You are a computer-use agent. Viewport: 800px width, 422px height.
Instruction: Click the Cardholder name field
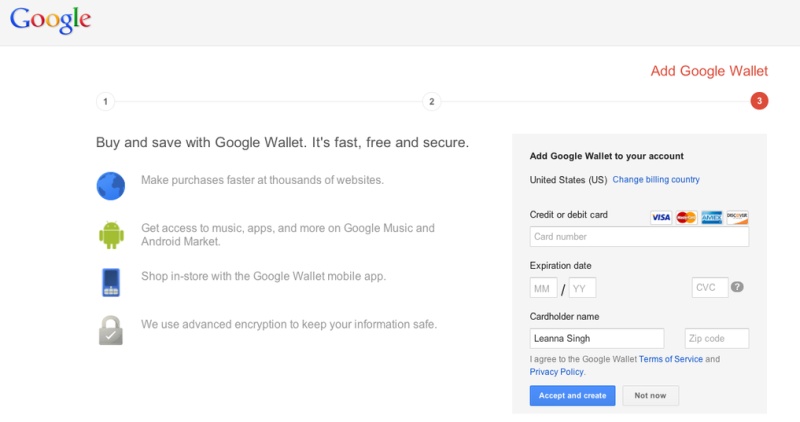597,338
